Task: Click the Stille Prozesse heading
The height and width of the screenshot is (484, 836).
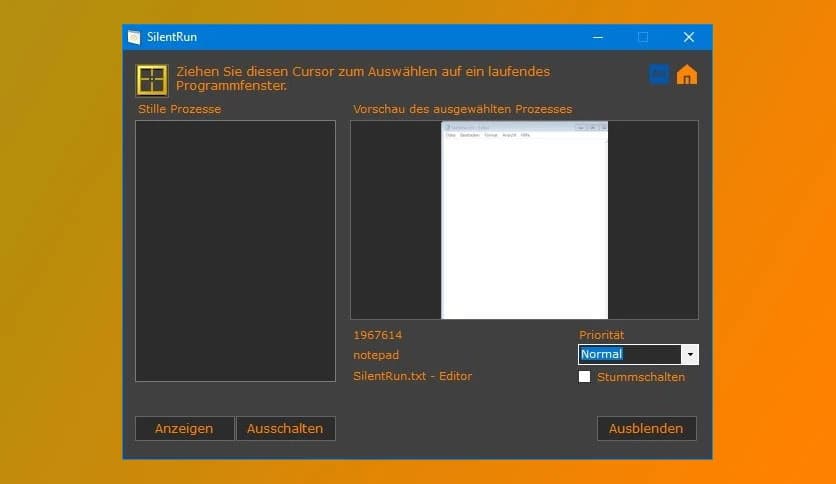Action: coord(180,109)
